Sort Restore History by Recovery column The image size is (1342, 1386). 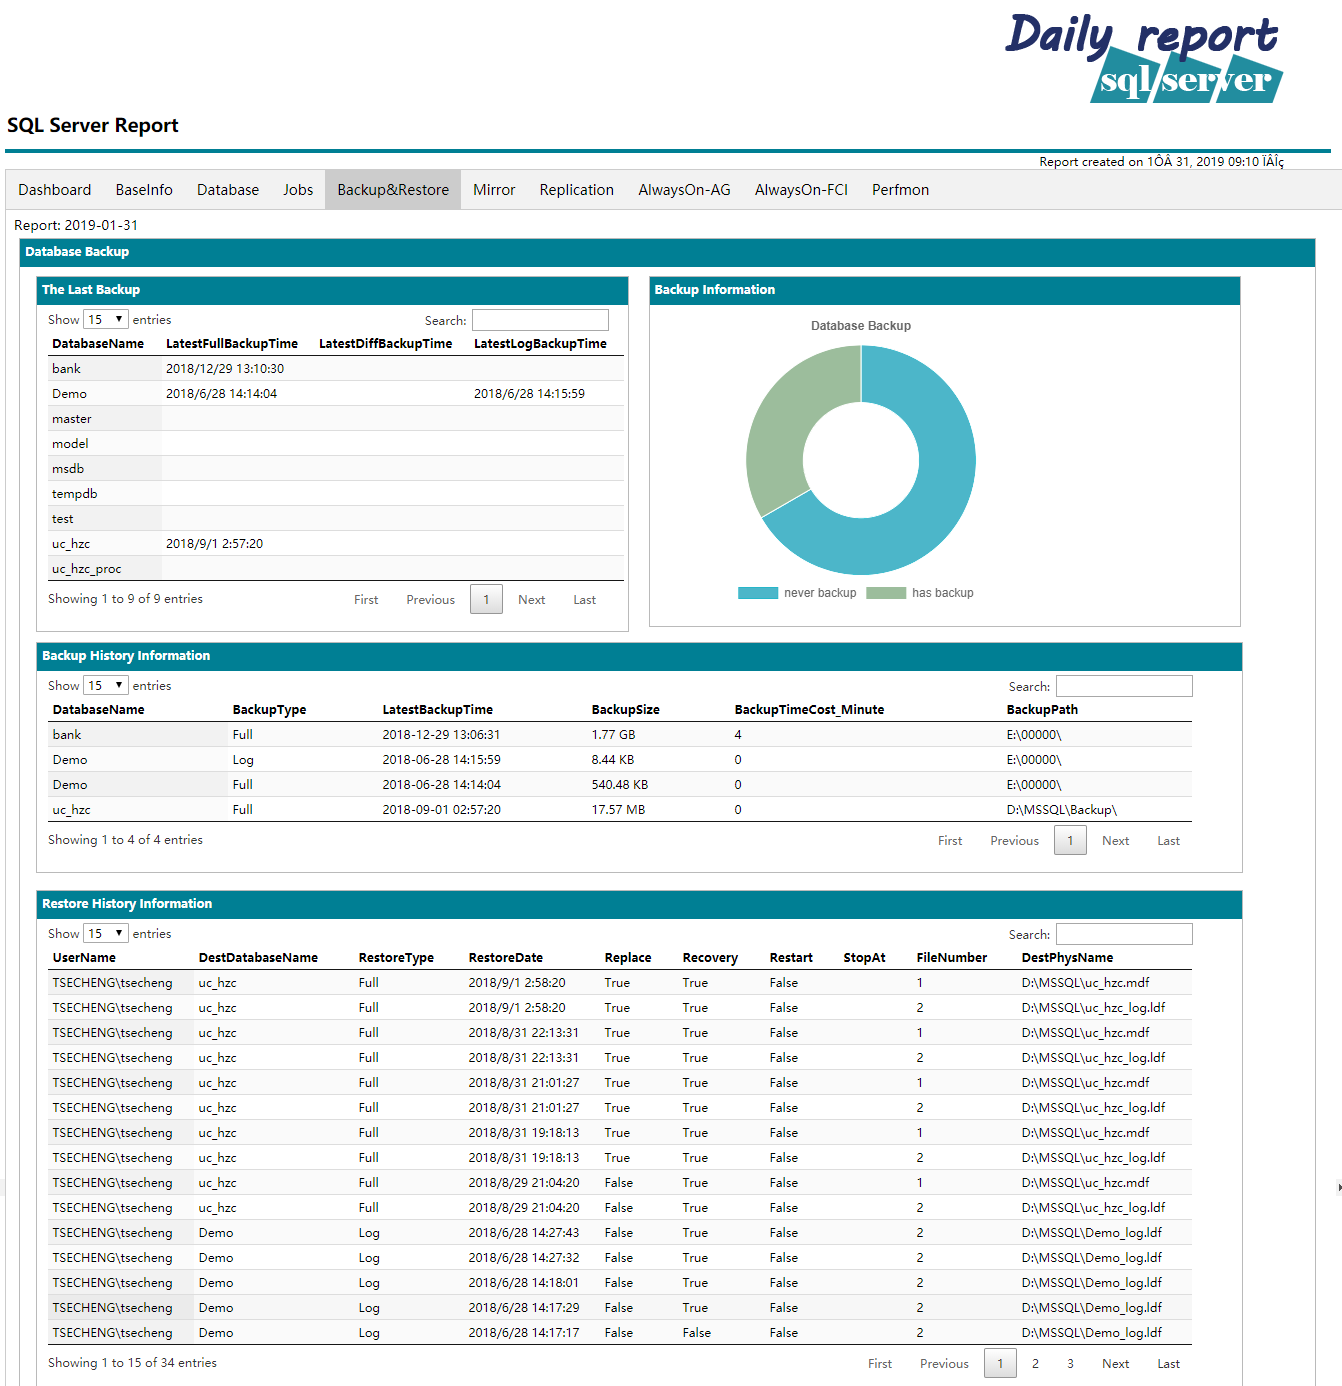[710, 958]
